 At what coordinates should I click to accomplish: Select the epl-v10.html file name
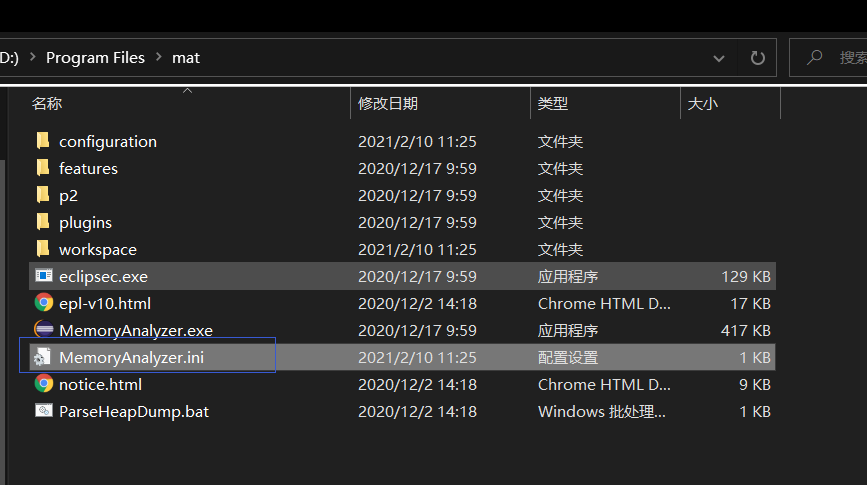pyautogui.click(x=105, y=304)
